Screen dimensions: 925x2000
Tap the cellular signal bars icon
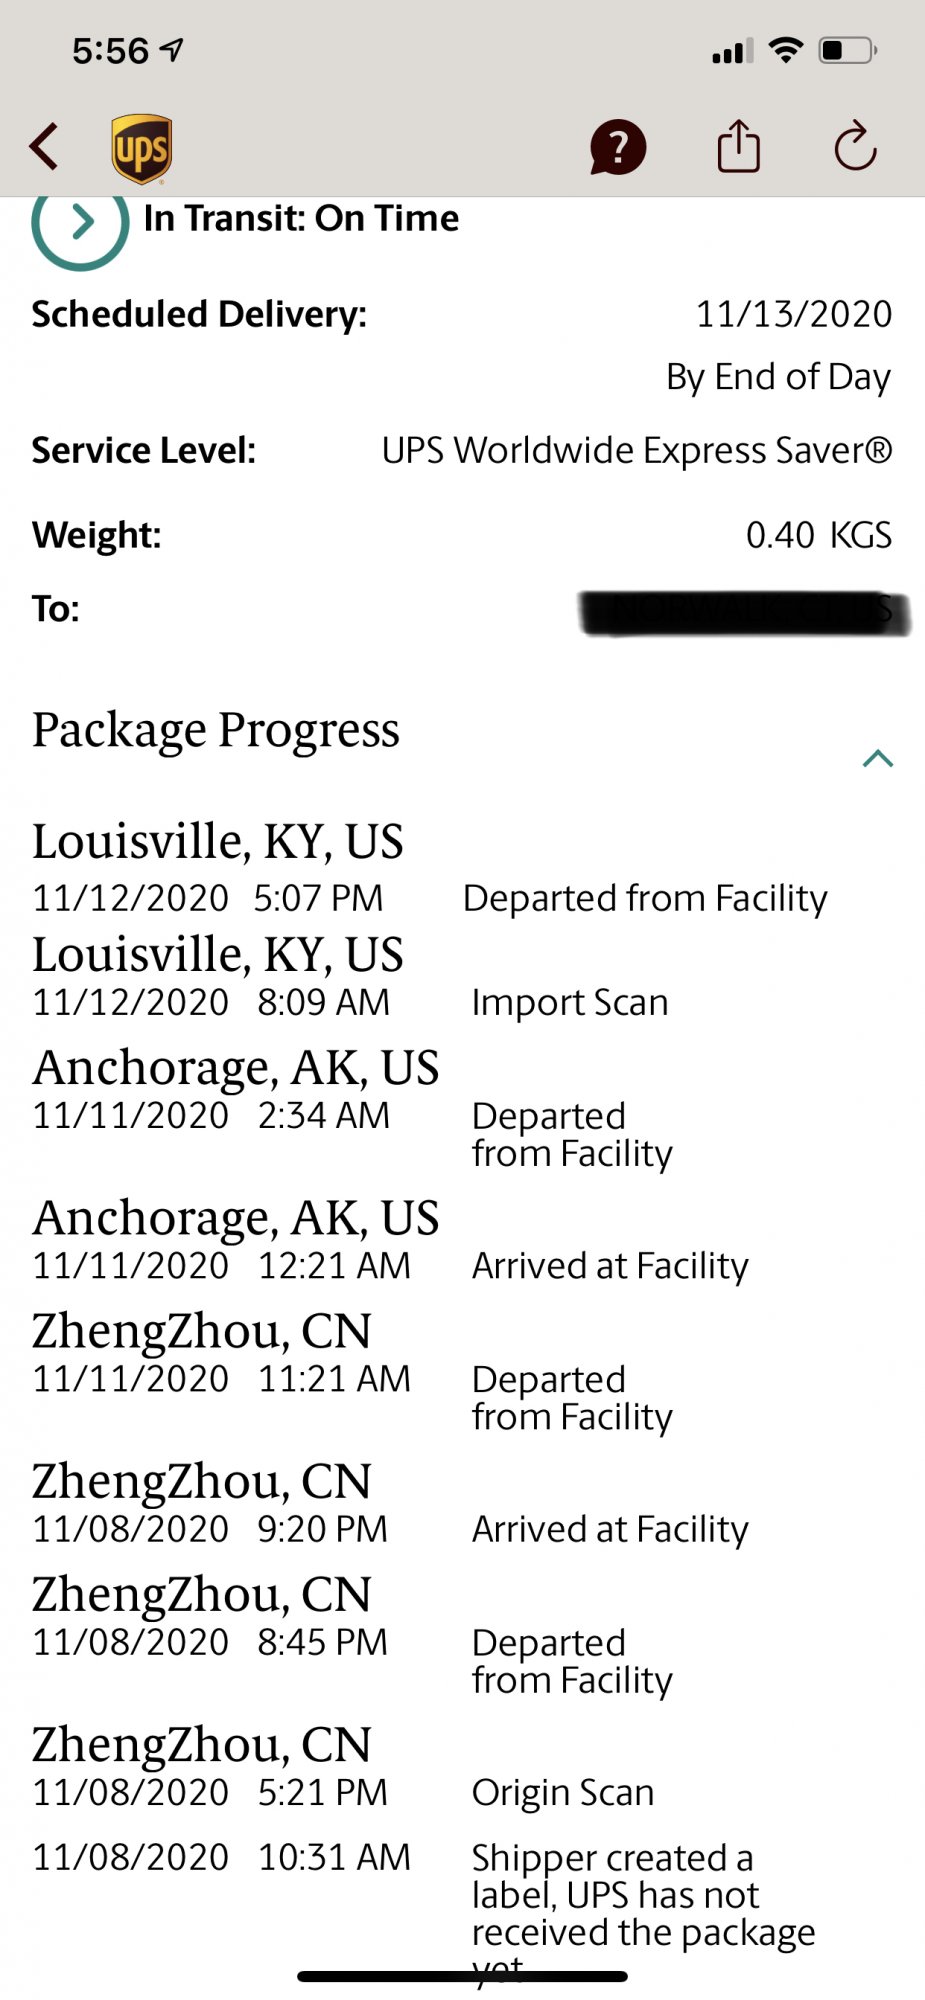[x=733, y=51]
